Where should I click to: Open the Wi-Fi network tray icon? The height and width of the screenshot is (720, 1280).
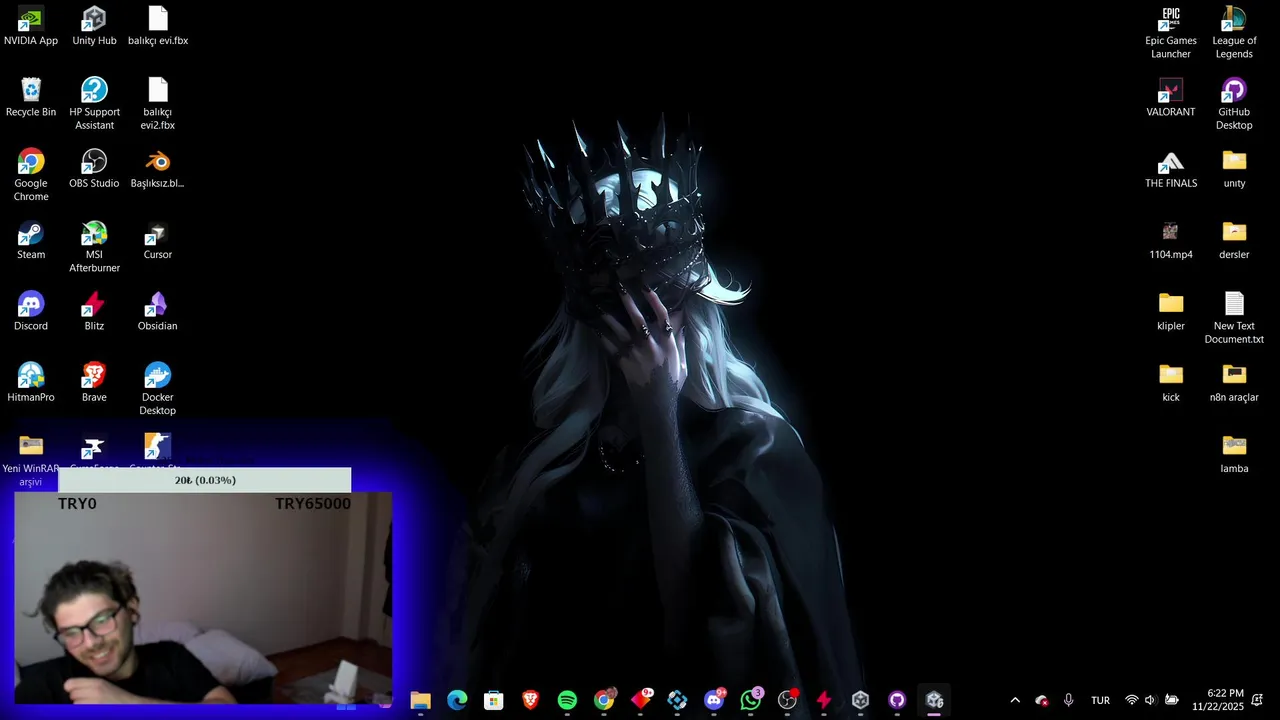click(x=1131, y=700)
